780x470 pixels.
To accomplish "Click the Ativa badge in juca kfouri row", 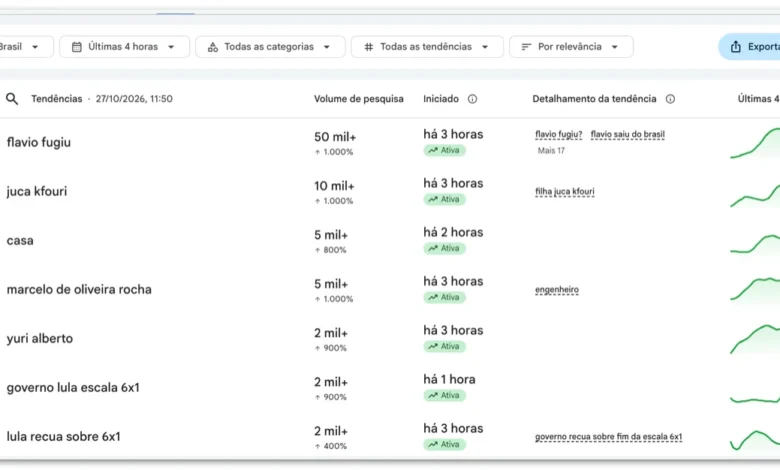I will (444, 199).
